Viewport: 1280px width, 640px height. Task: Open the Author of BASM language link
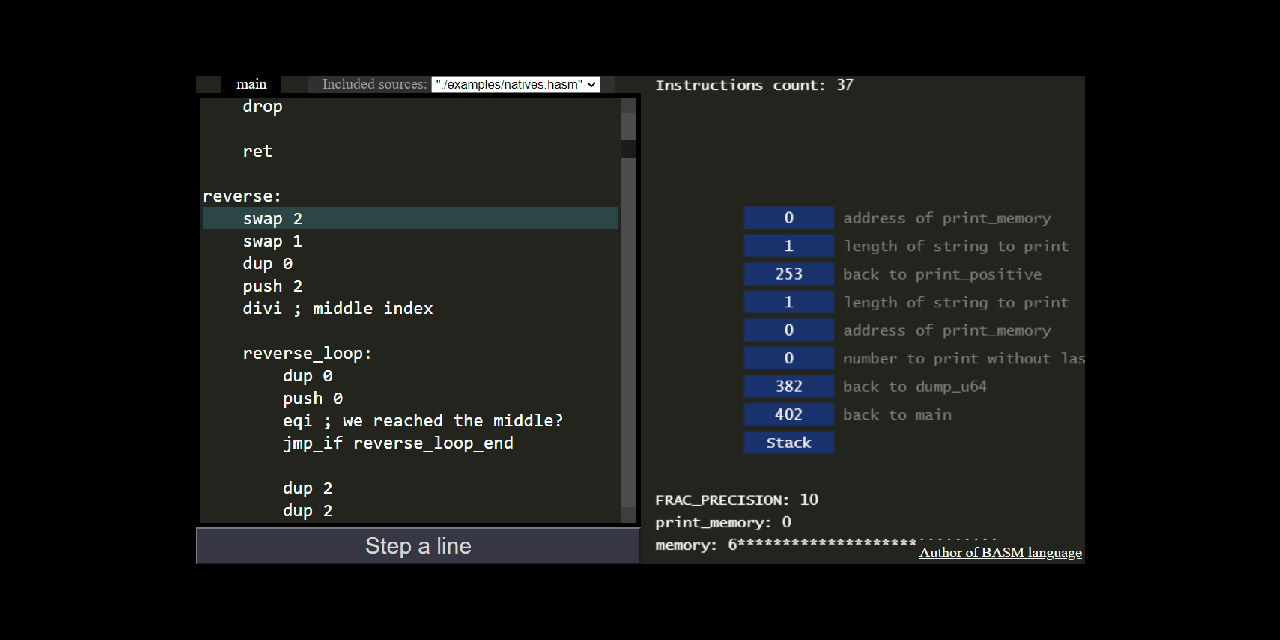pos(999,552)
